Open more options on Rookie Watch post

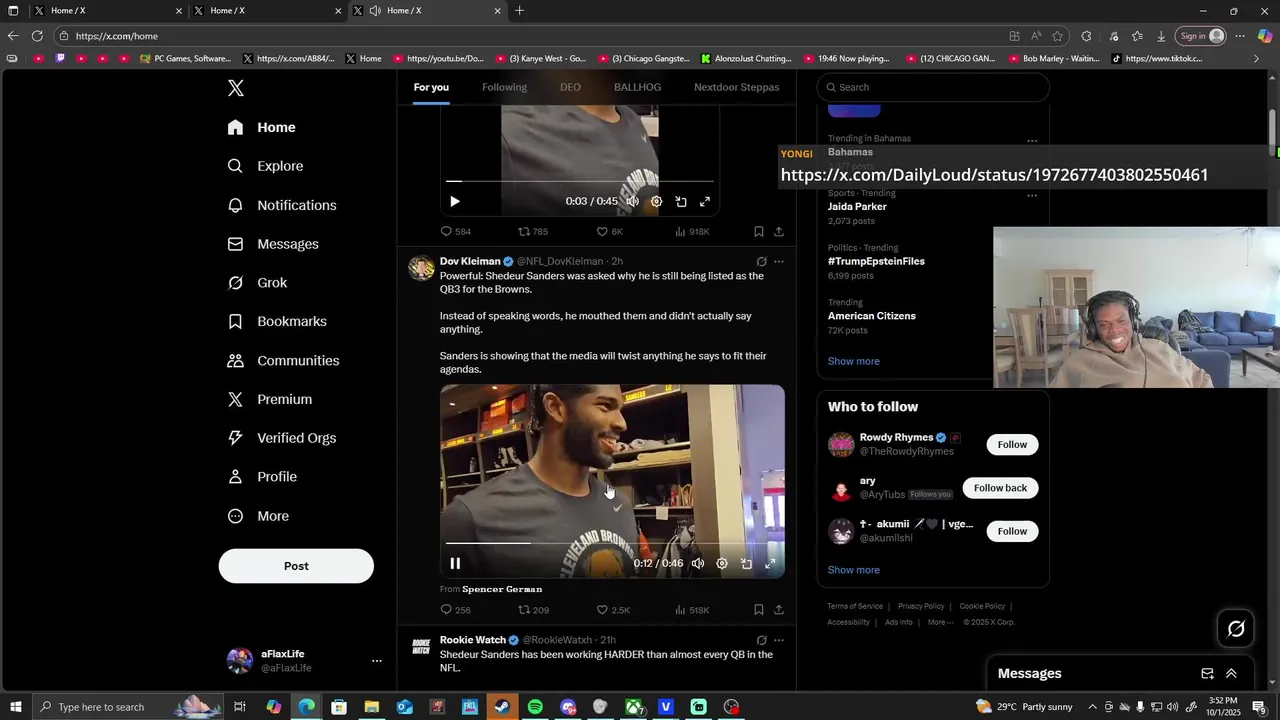coord(779,640)
